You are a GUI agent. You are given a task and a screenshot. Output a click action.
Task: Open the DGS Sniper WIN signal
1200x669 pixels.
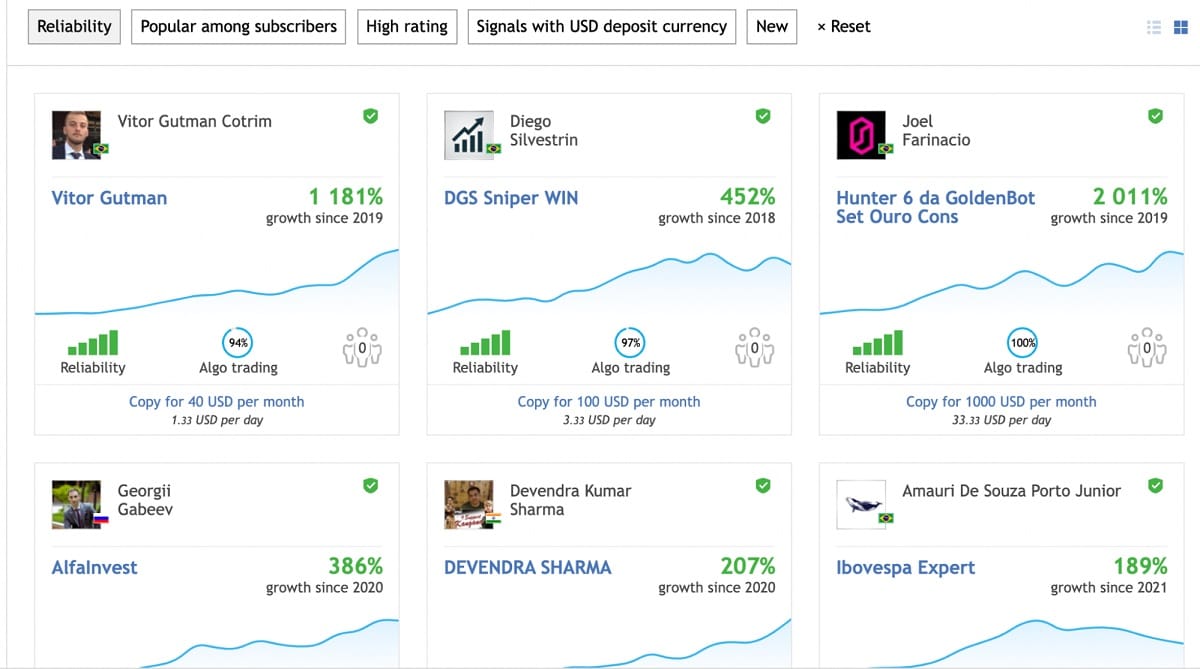click(x=511, y=198)
